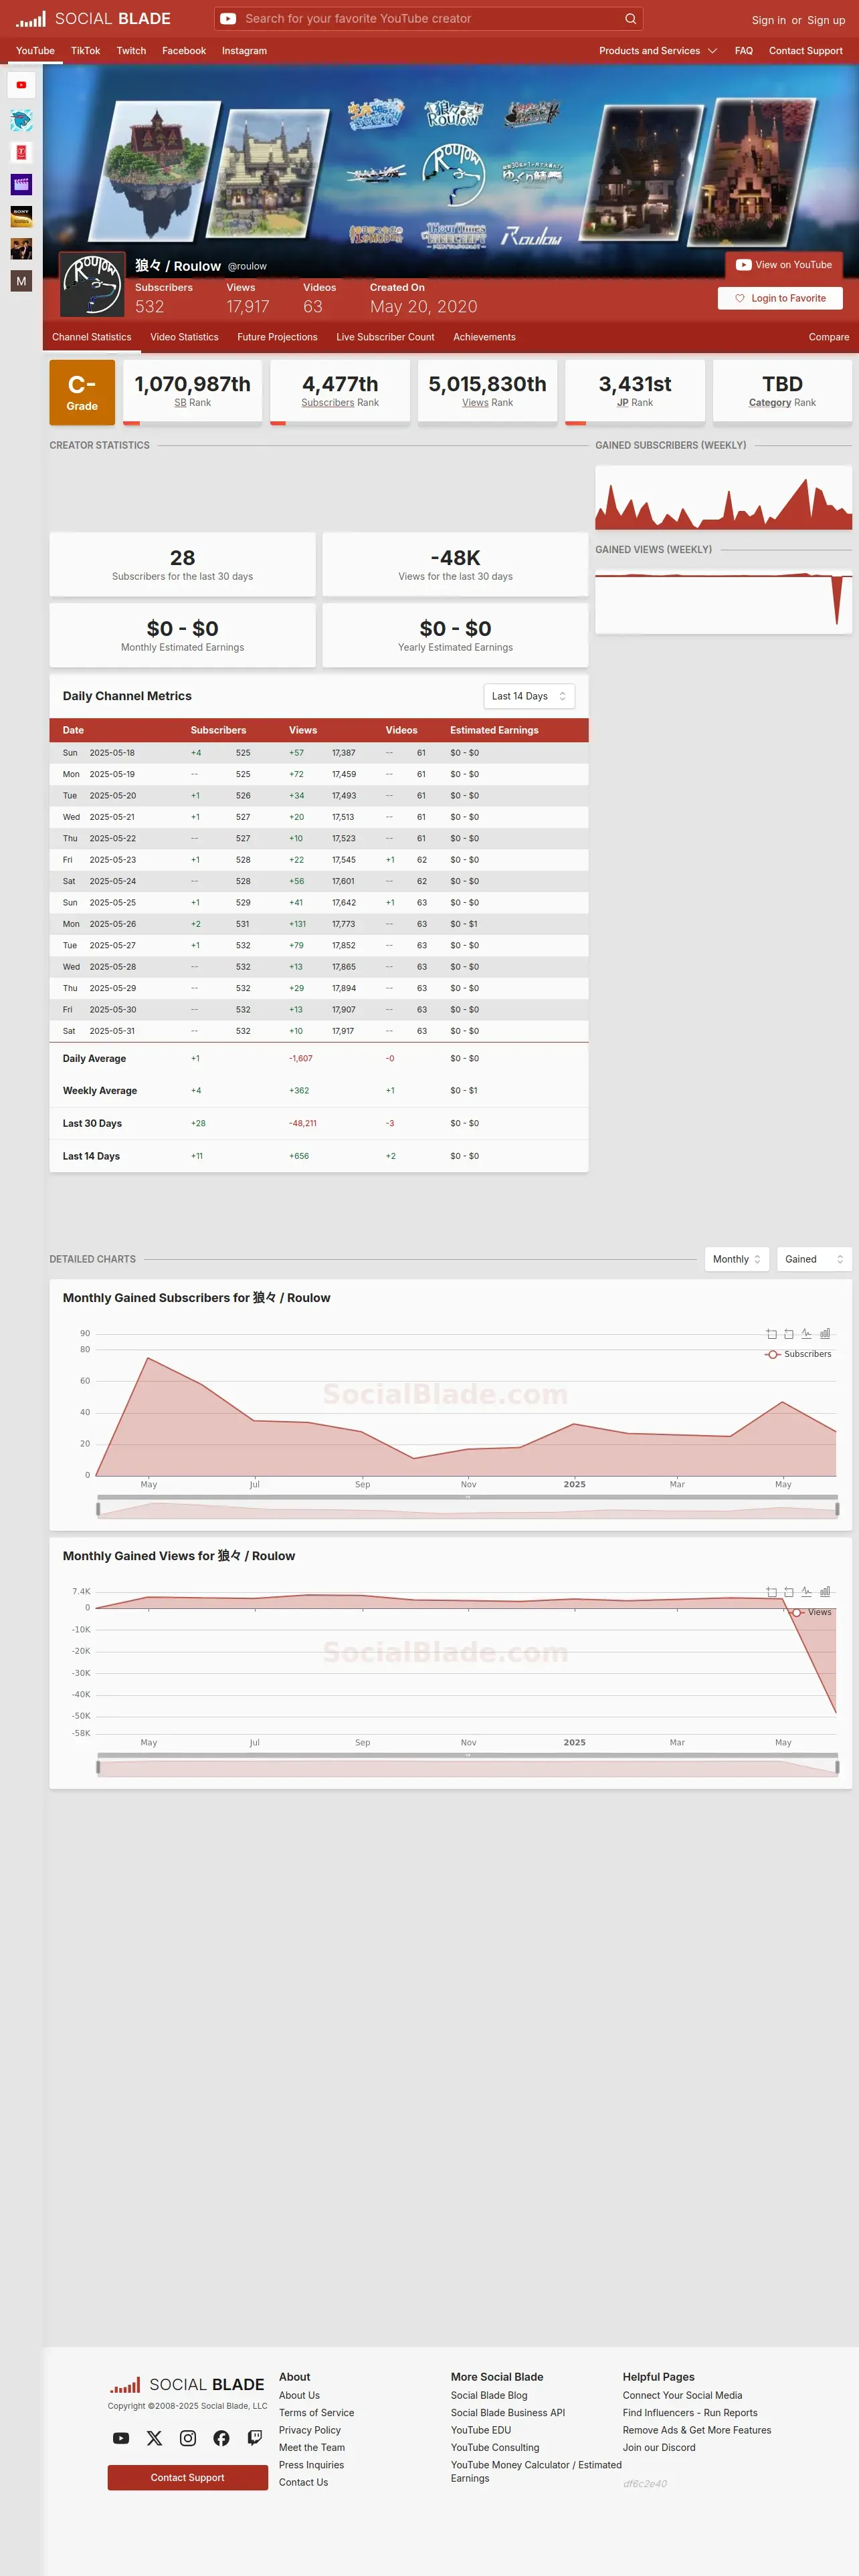Image resolution: width=859 pixels, height=2576 pixels.
Task: Open the YouTube icon in left sidebar
Action: click(21, 85)
